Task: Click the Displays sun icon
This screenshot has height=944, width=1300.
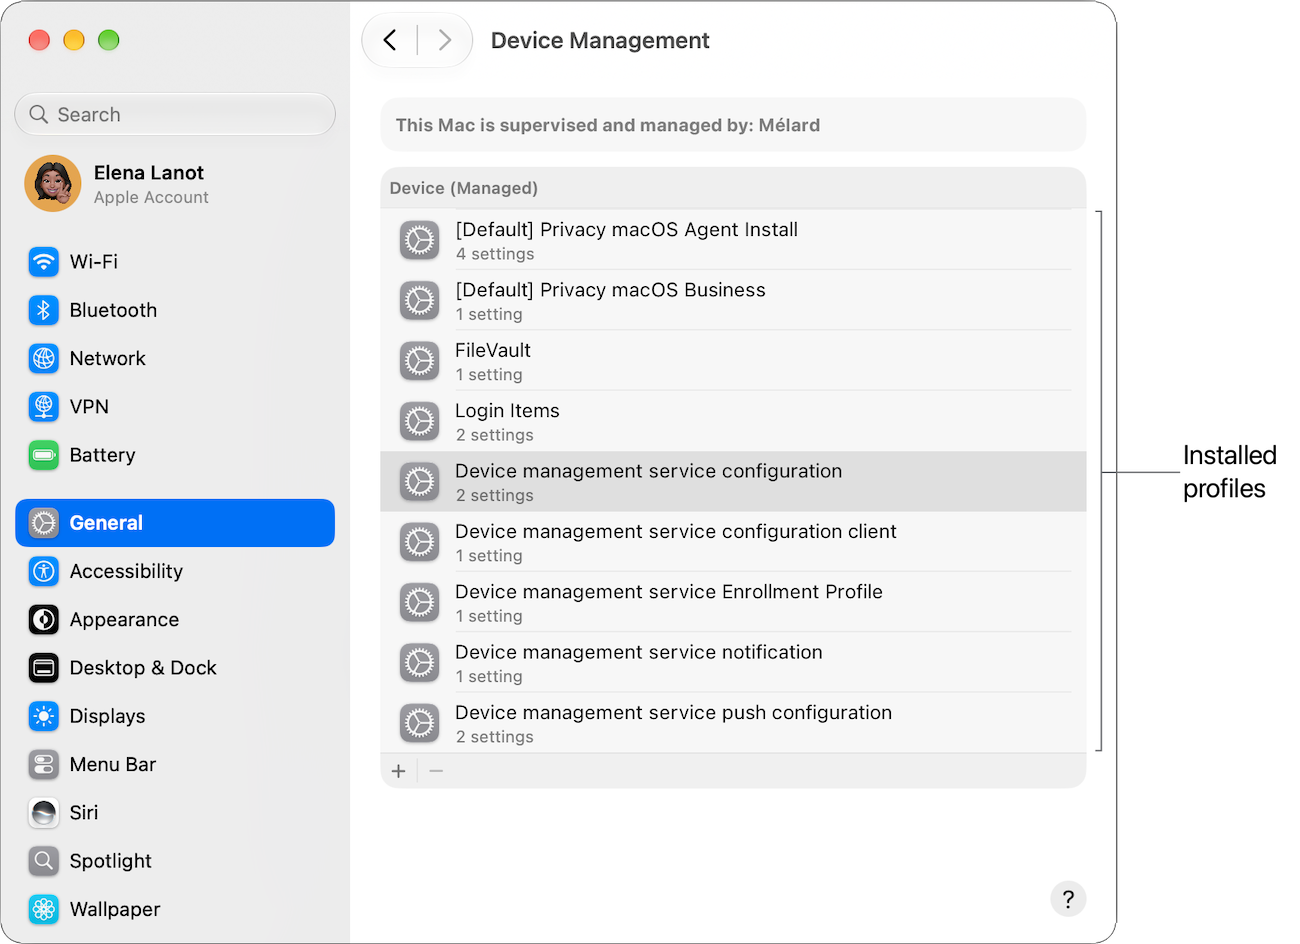Action: [x=44, y=716]
